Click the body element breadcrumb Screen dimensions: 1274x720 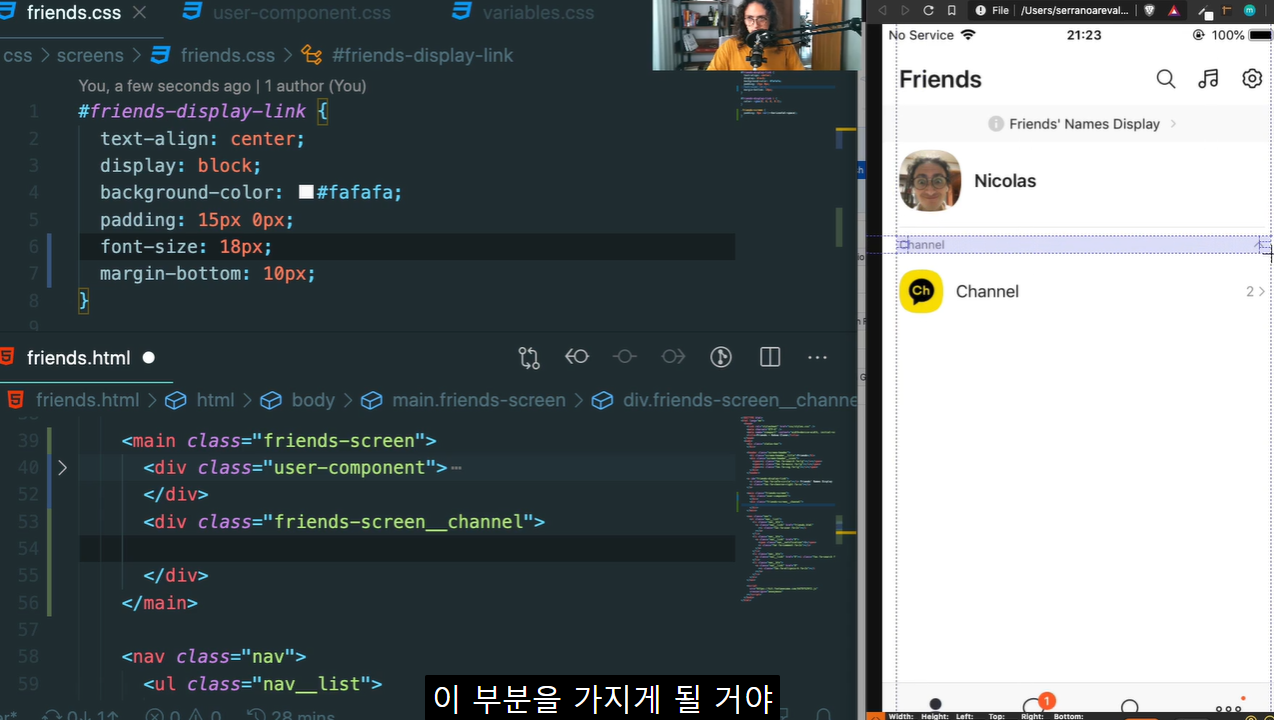coord(313,400)
